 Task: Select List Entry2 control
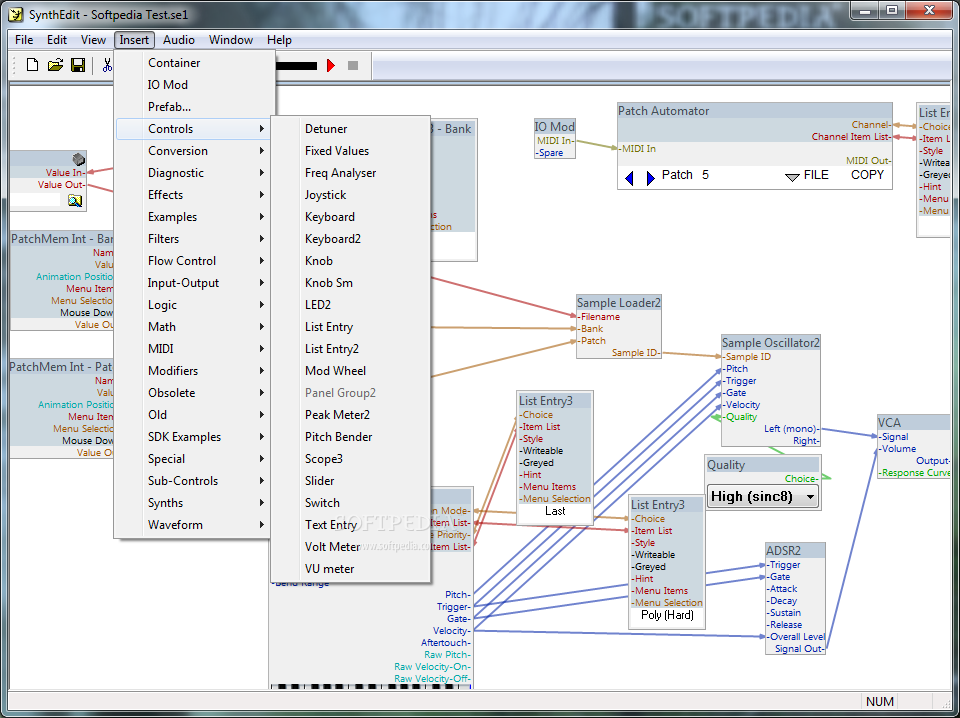(350, 349)
